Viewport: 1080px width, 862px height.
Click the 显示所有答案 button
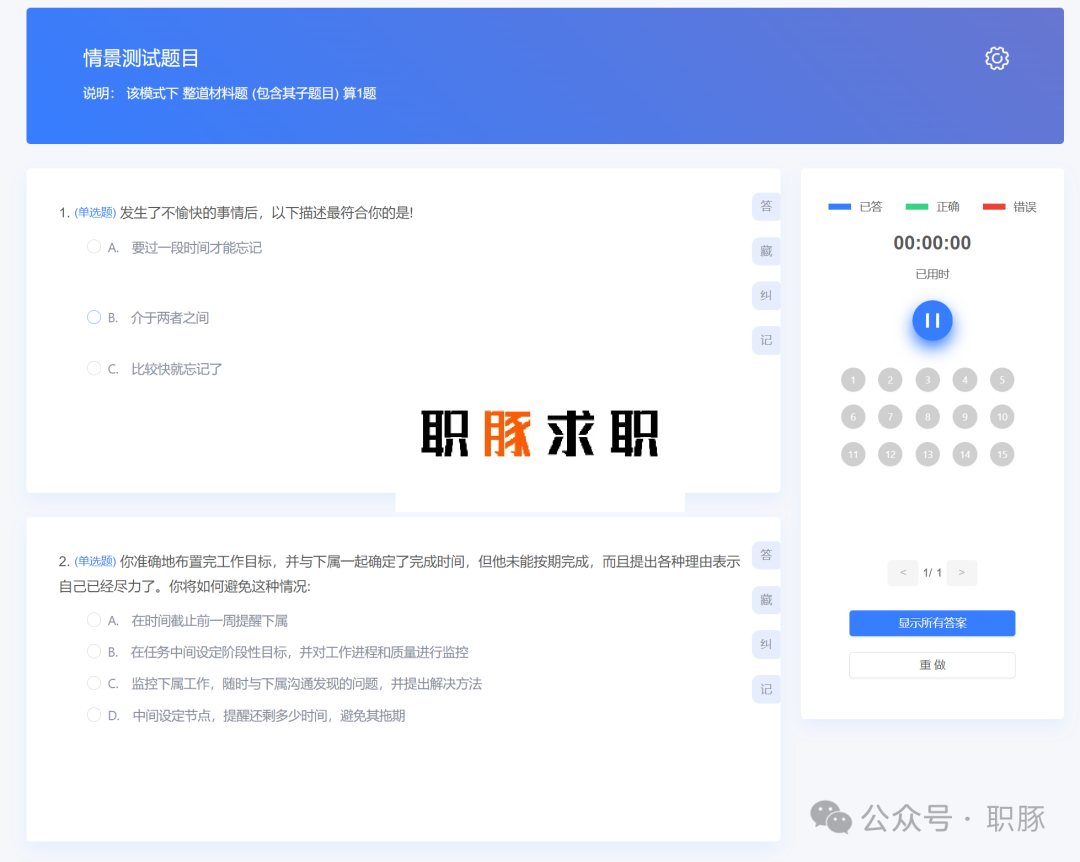[931, 623]
